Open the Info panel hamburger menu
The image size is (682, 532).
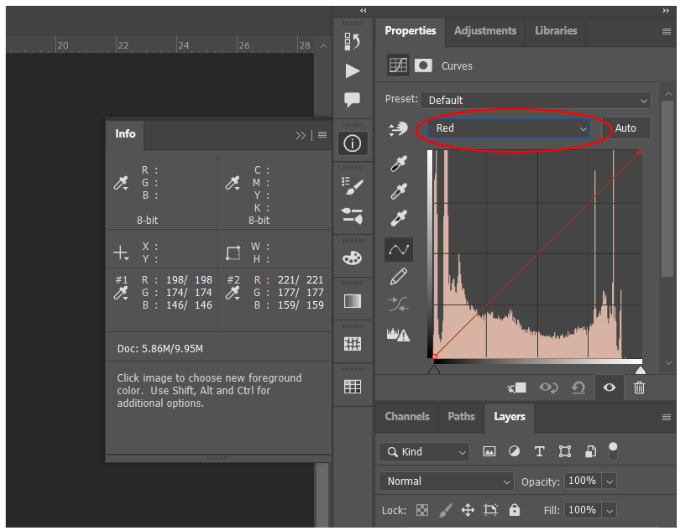click(x=322, y=135)
